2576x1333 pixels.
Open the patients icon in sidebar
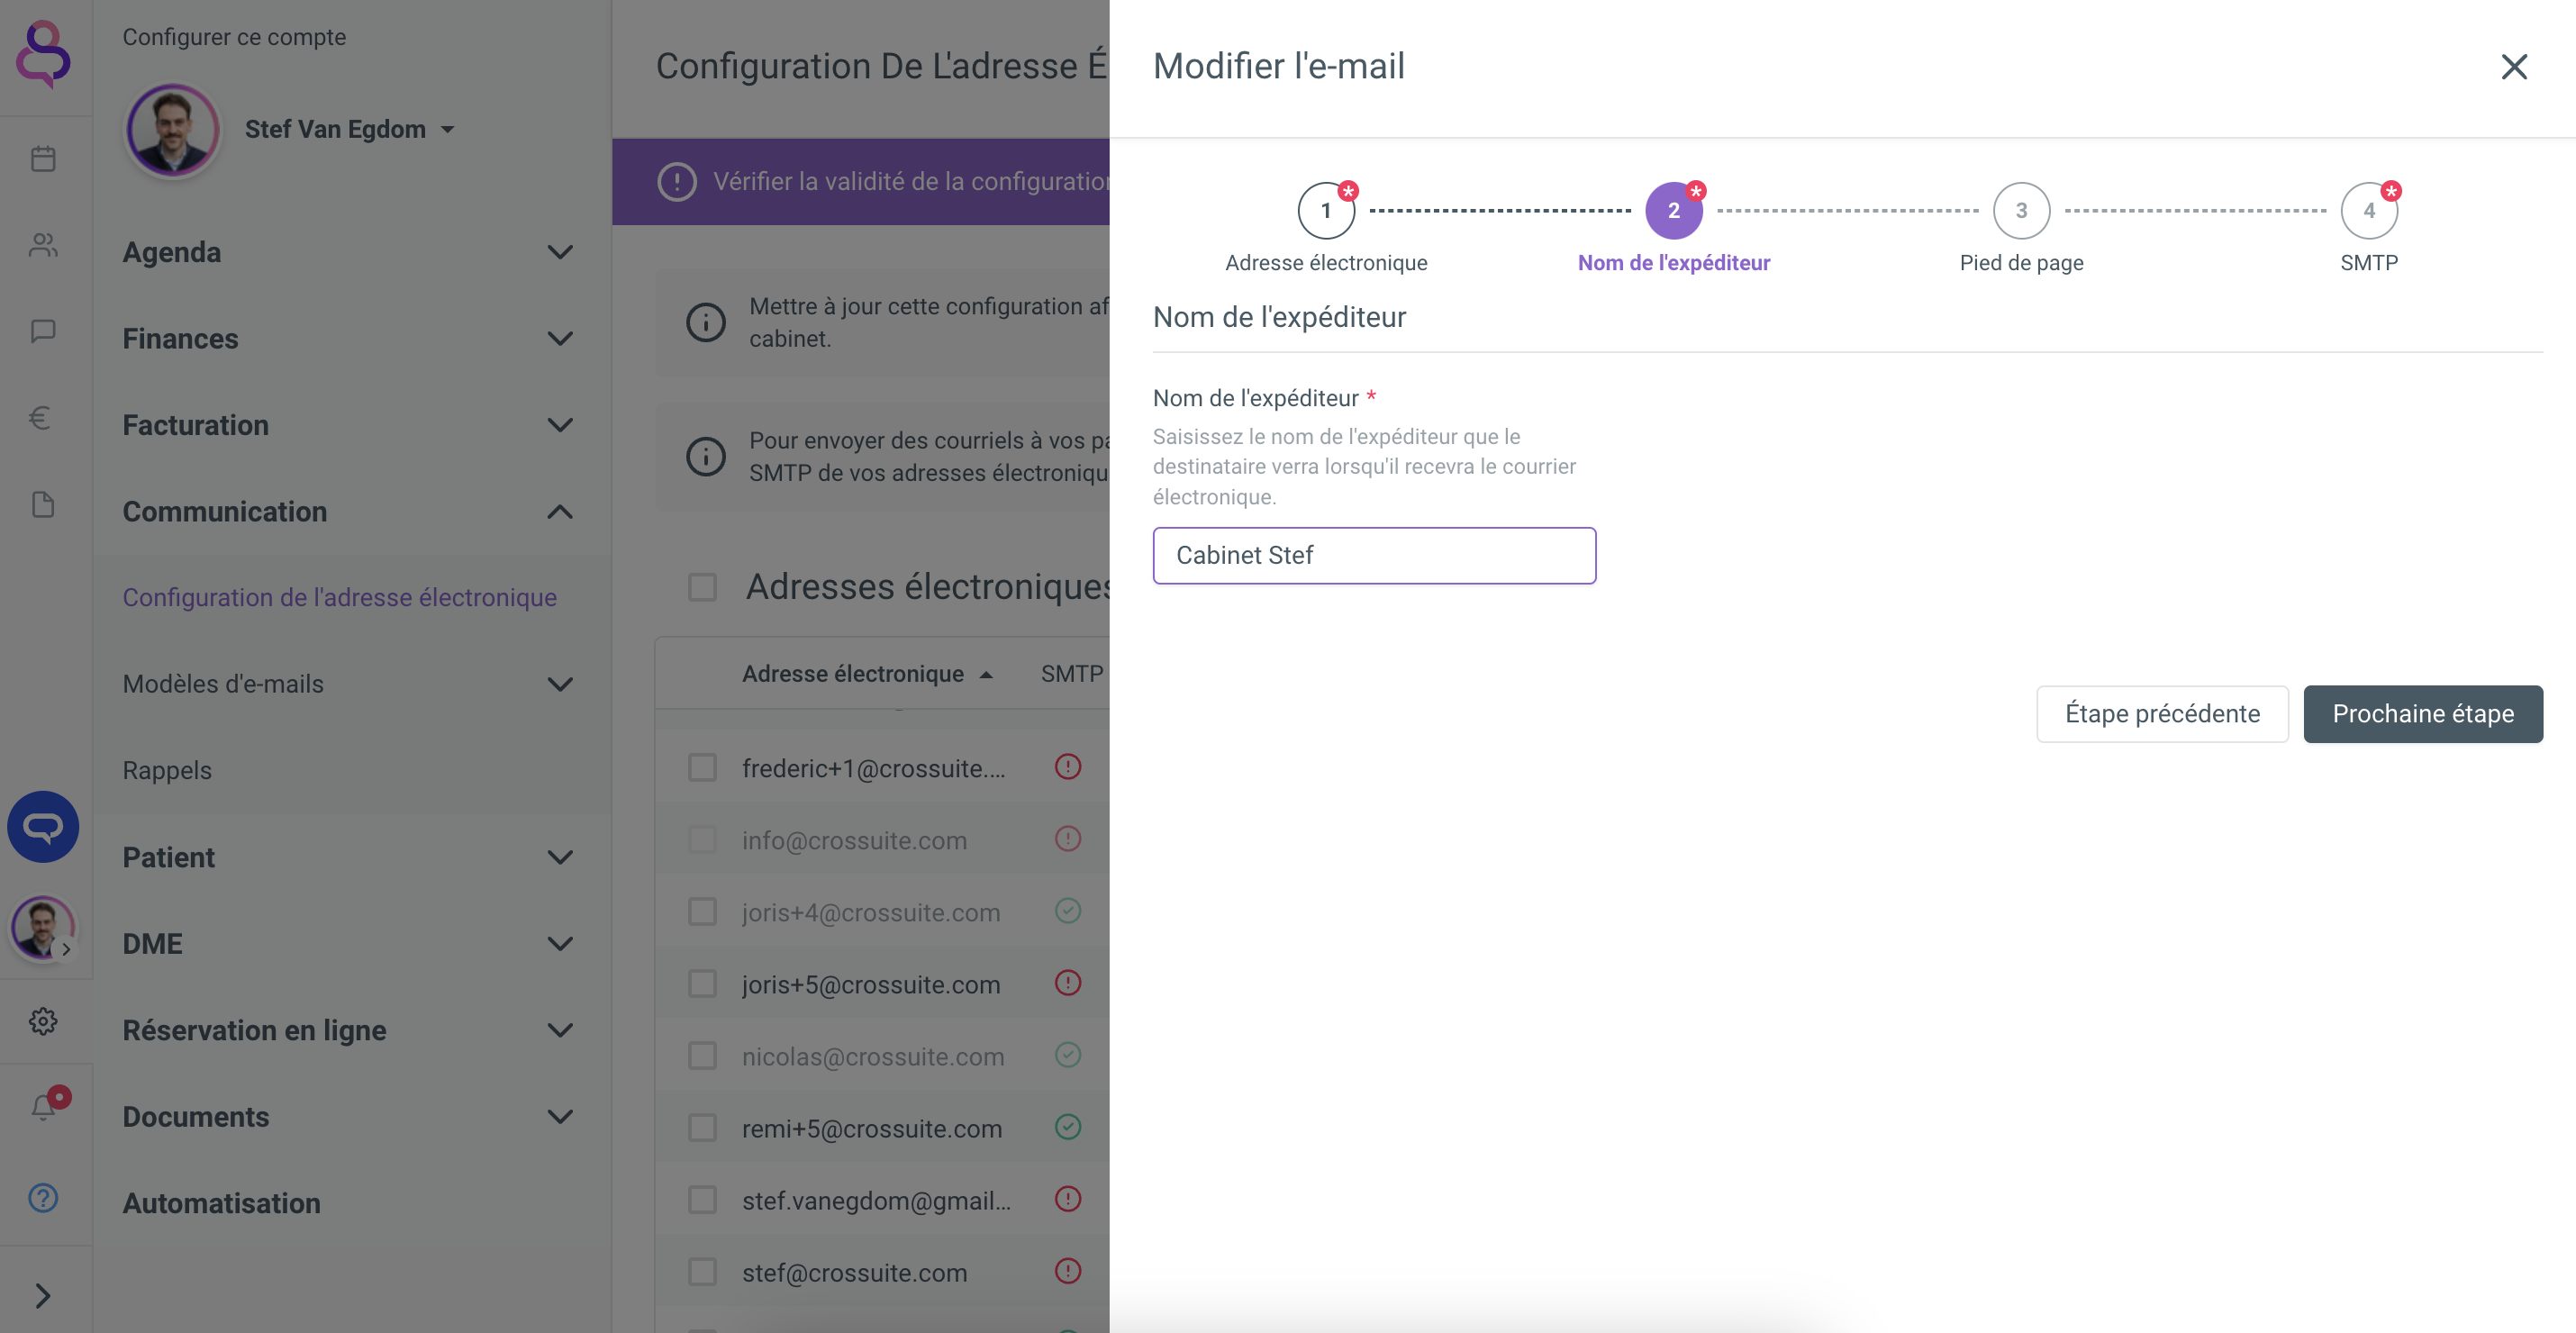click(43, 245)
